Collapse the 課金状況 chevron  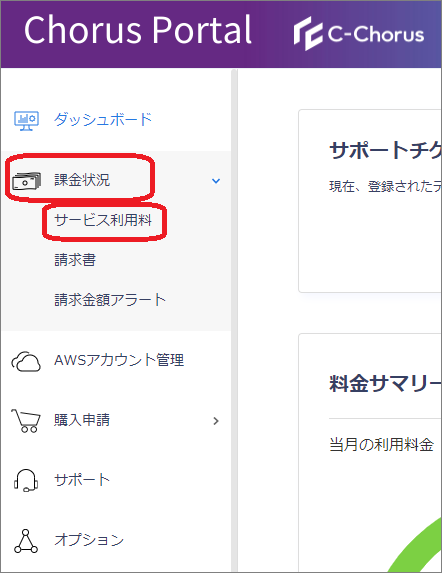click(x=216, y=181)
